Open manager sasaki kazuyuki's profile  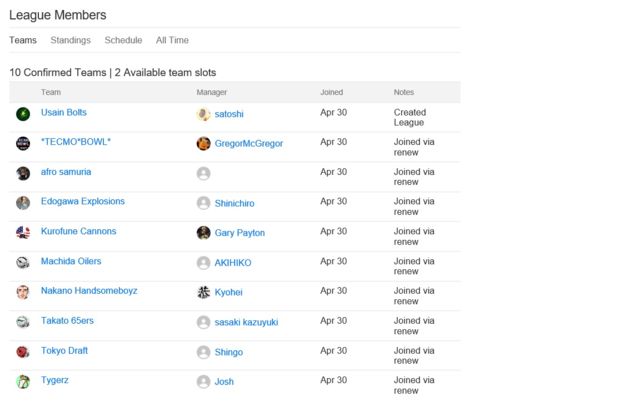(x=246, y=322)
